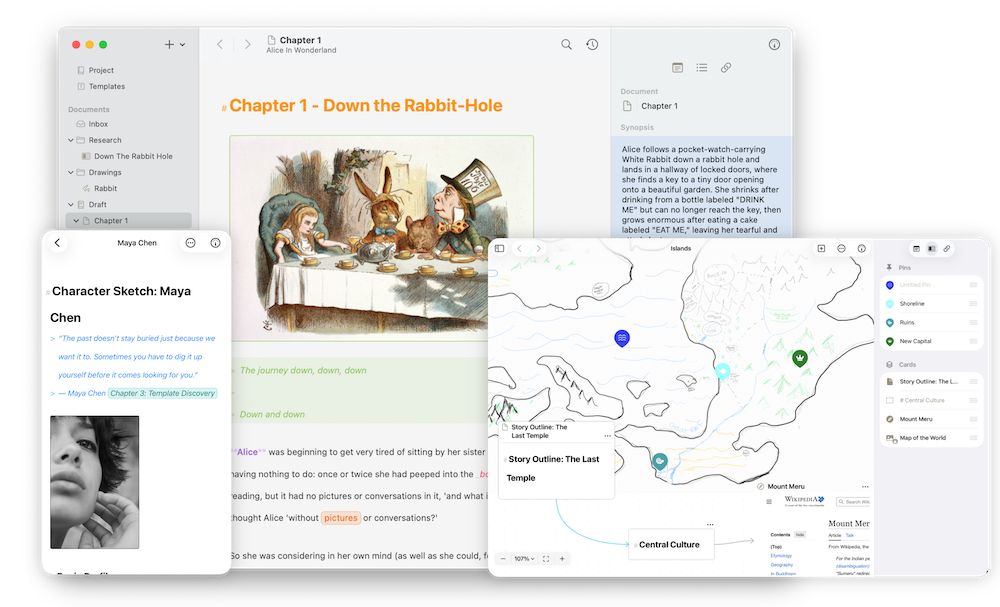The width and height of the screenshot is (1000, 607).
Task: Open version history clock icon
Action: [592, 45]
